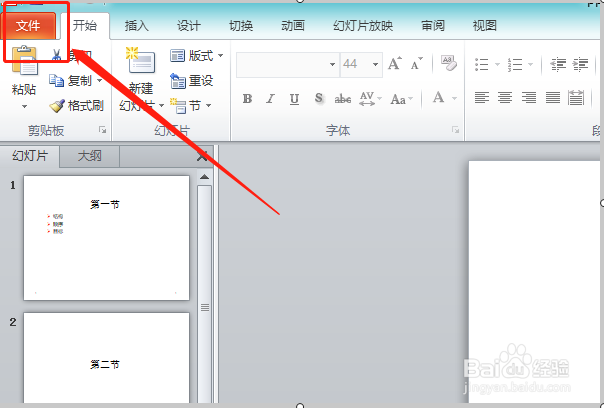This screenshot has height=408, width=604.
Task: Close the slide thumbnail pane
Action: coord(202,156)
